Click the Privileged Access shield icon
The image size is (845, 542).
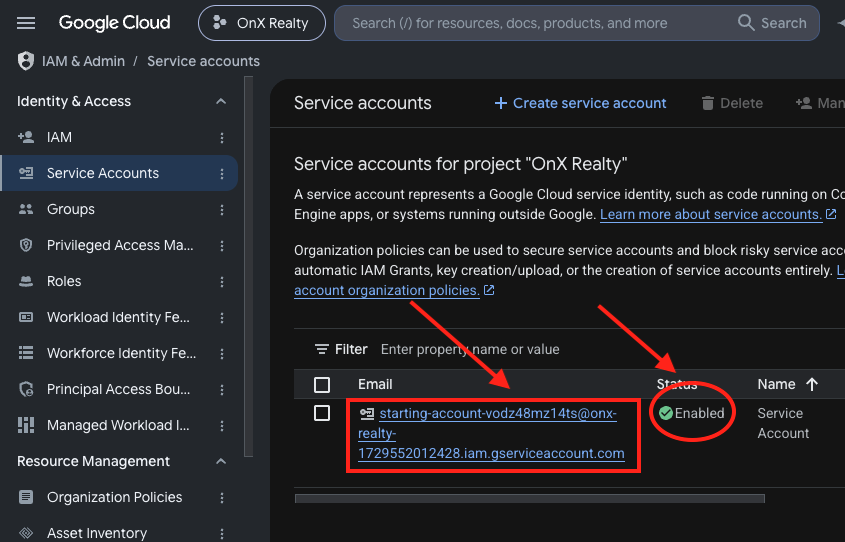pyautogui.click(x=26, y=245)
